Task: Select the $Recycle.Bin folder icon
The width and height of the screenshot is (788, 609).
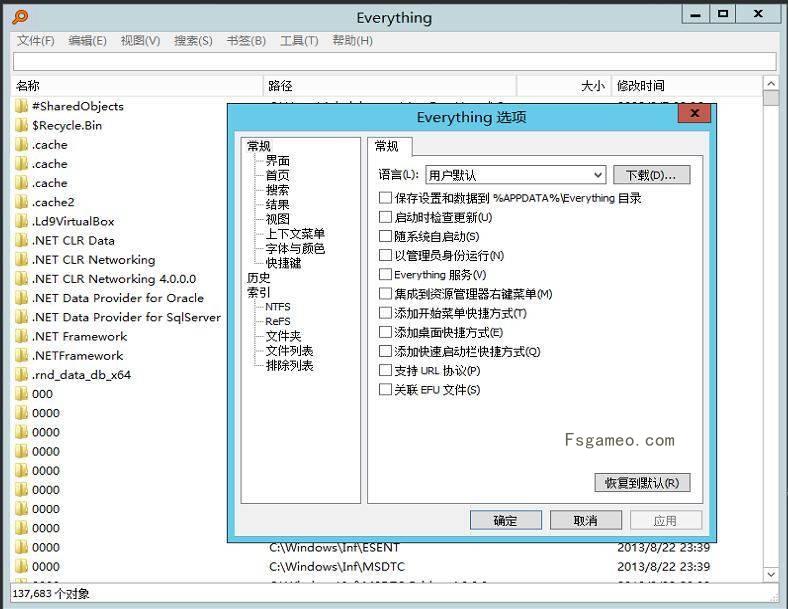Action: (21, 125)
